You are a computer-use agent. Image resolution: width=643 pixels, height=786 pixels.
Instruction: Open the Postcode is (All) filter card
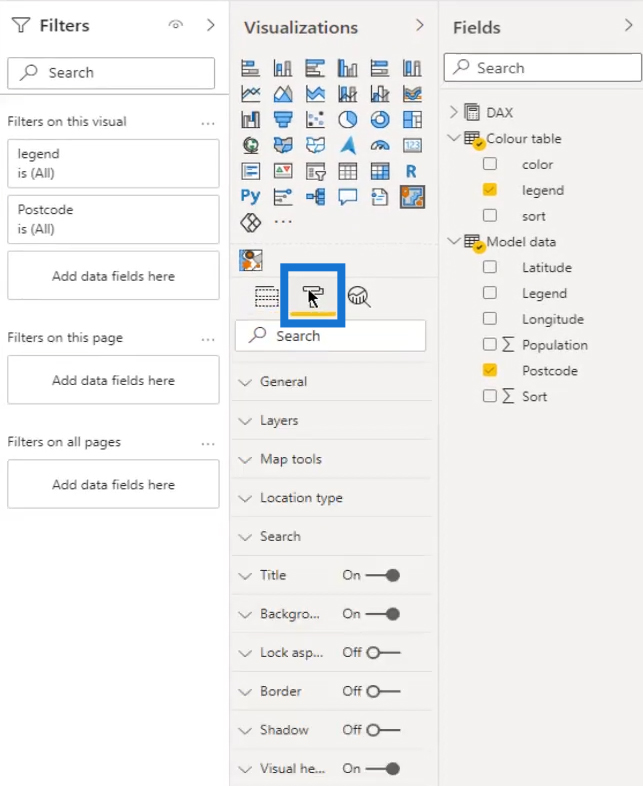point(113,220)
